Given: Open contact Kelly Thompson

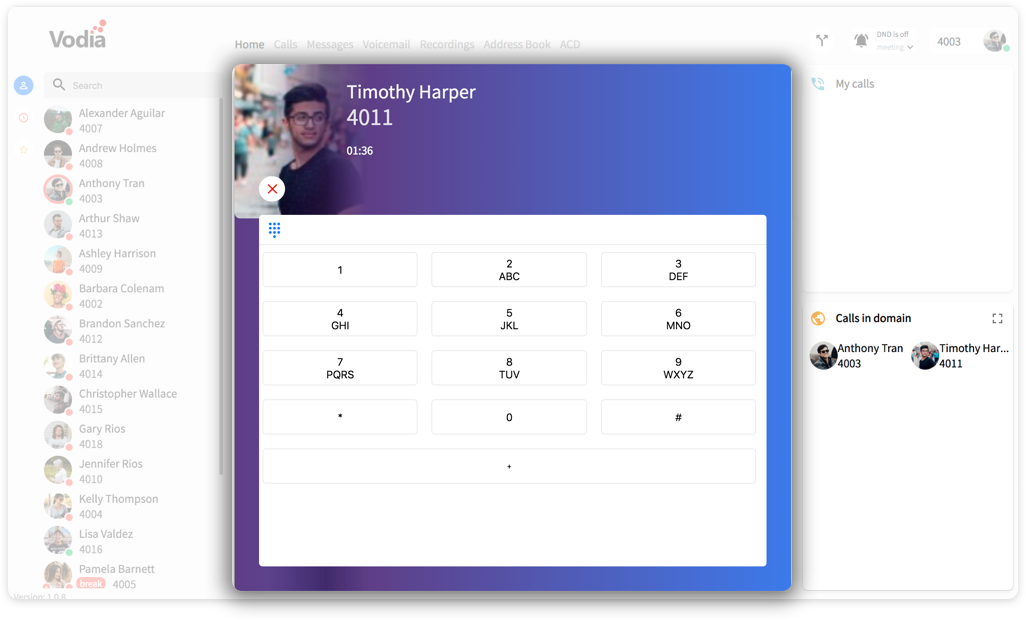Looking at the screenshot, I should tap(131, 506).
